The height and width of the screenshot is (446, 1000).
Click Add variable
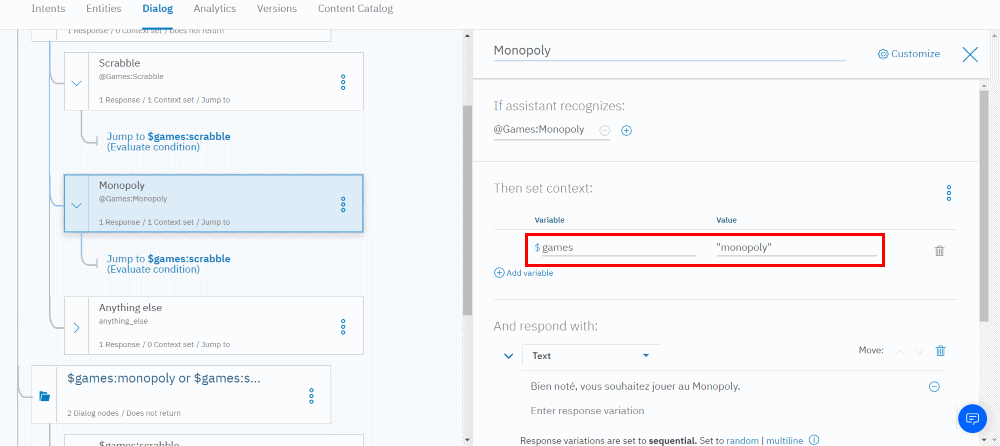(524, 273)
